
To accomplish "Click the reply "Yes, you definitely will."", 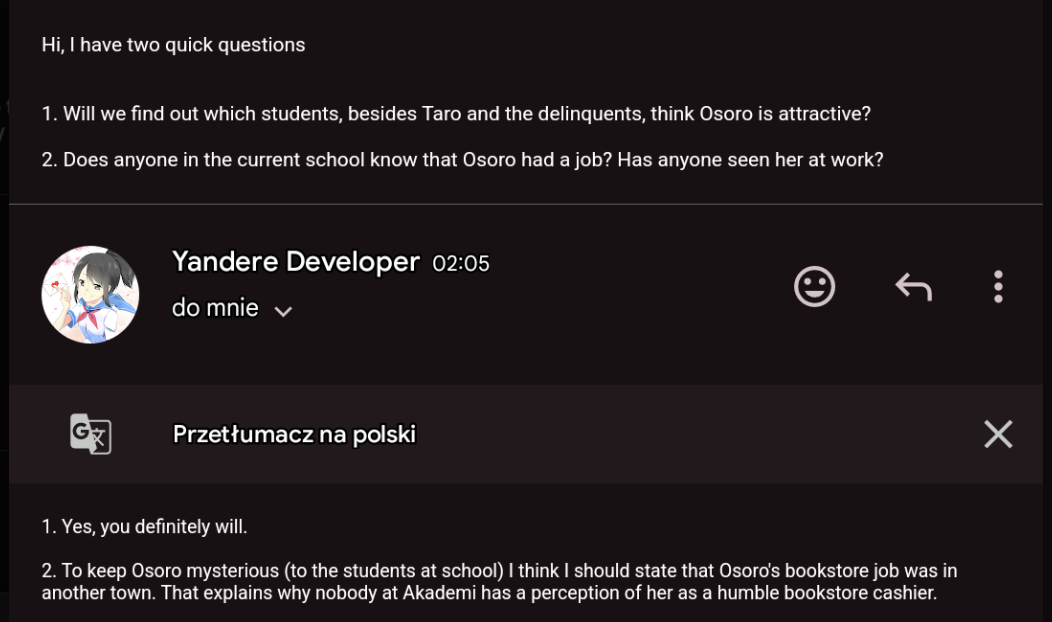I will click(144, 526).
